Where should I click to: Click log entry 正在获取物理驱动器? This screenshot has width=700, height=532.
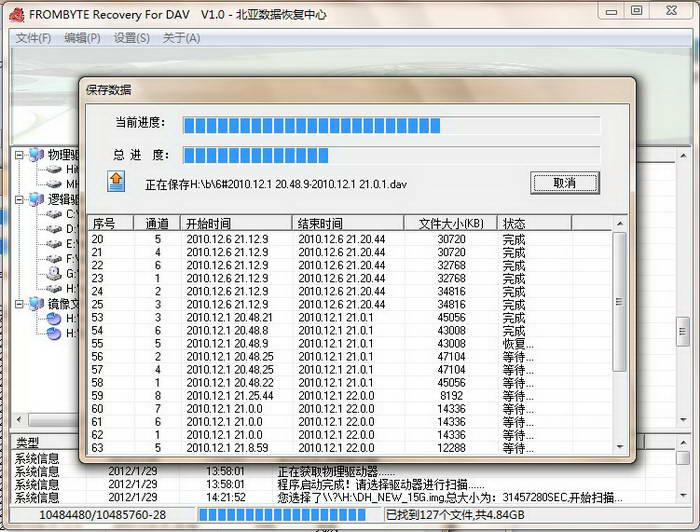click(x=336, y=471)
